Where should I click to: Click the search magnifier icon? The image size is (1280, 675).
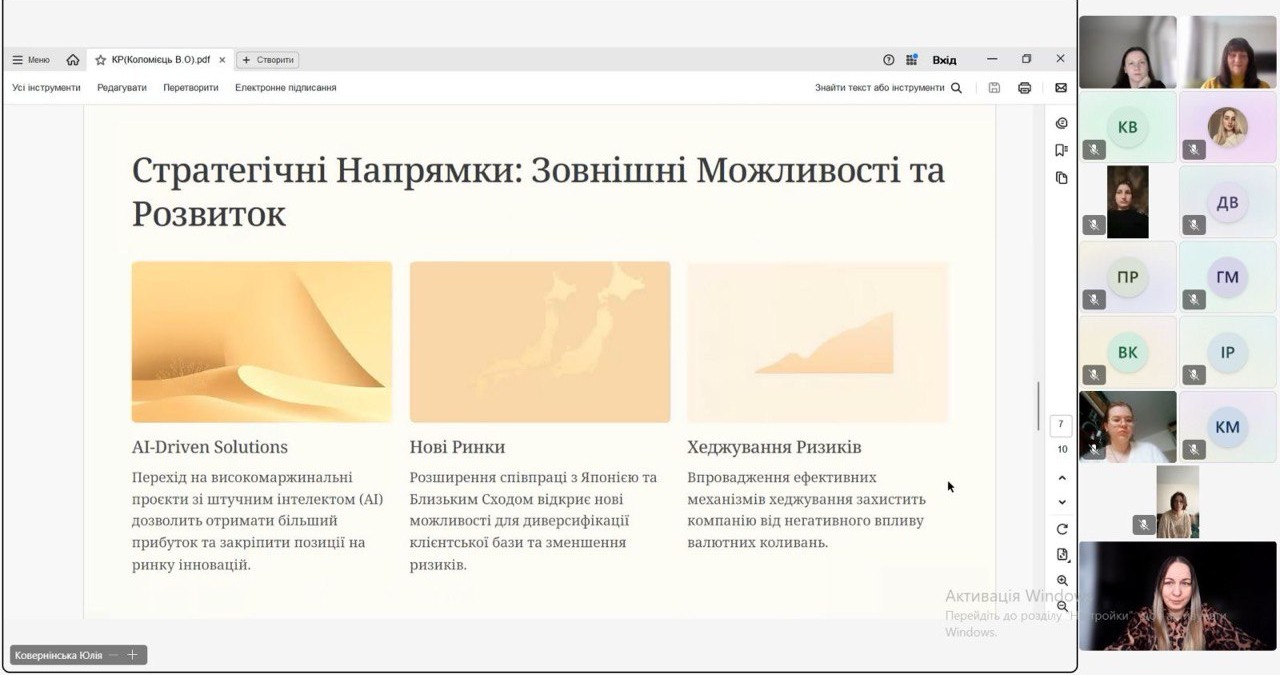[956, 88]
